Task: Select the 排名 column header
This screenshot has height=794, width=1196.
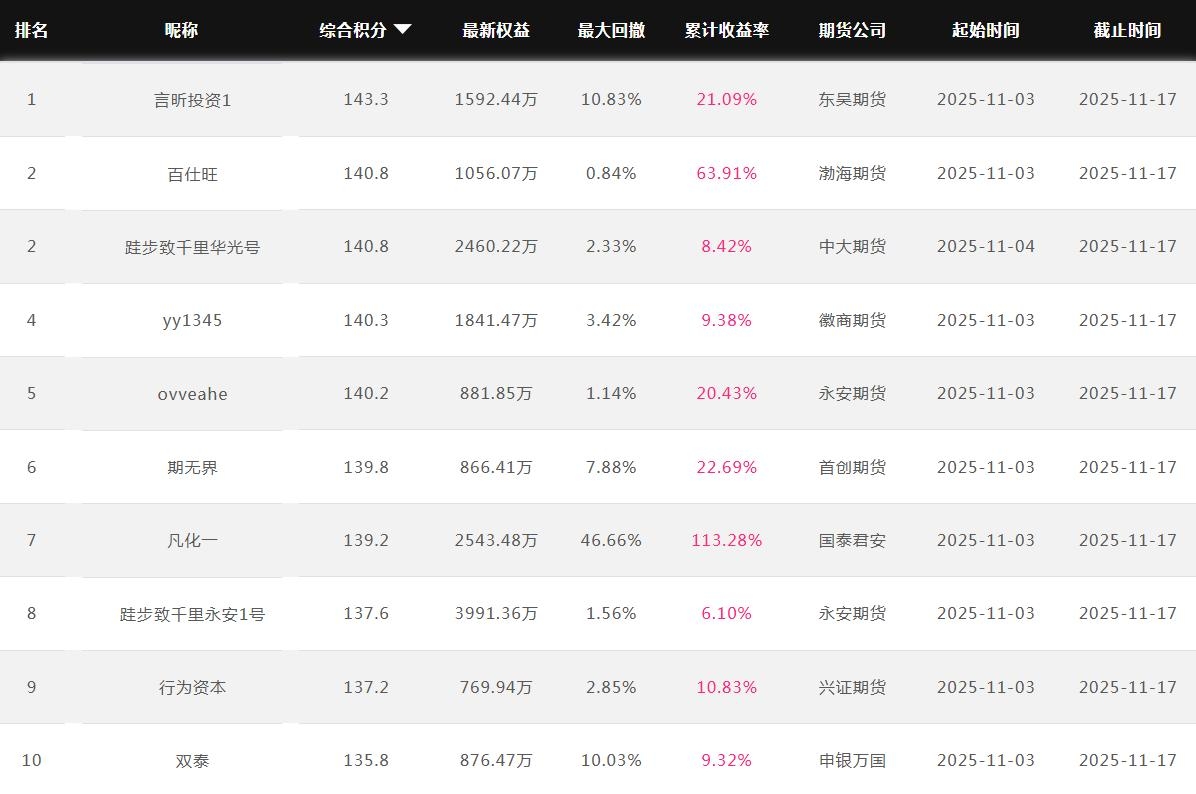Action: point(31,30)
